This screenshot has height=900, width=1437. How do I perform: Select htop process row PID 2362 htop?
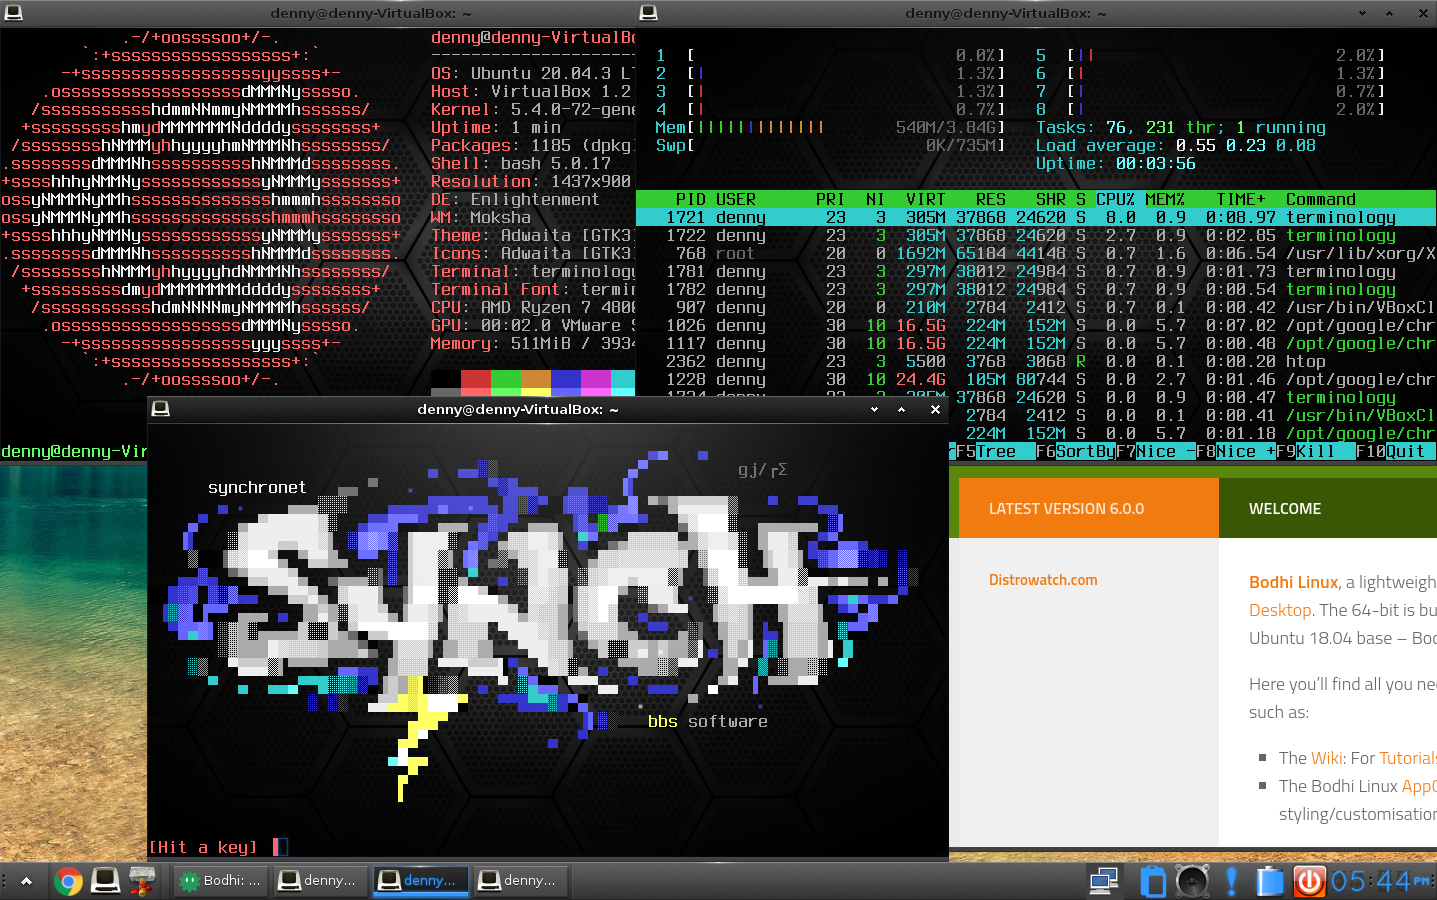(1036, 362)
